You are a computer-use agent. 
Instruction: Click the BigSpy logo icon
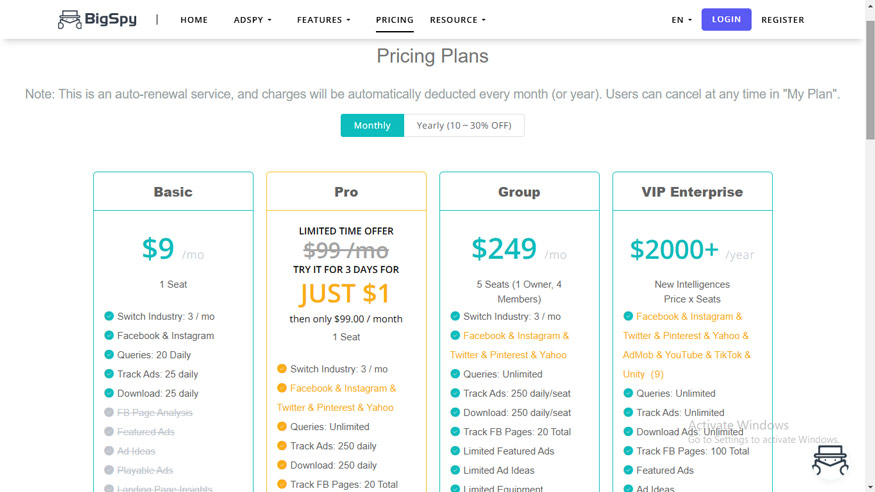69,20
